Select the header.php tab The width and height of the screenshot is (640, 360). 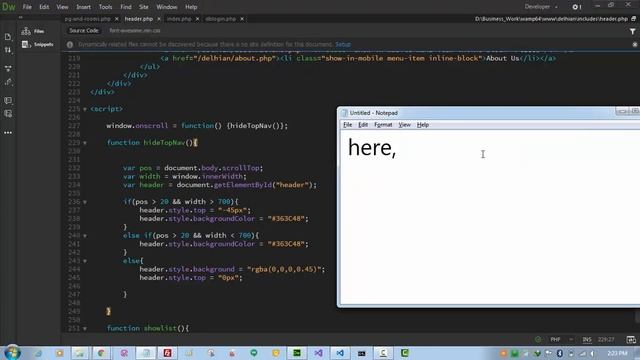(x=139, y=19)
